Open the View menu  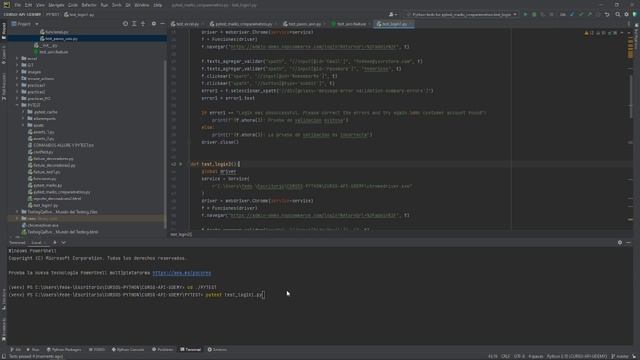point(40,5)
